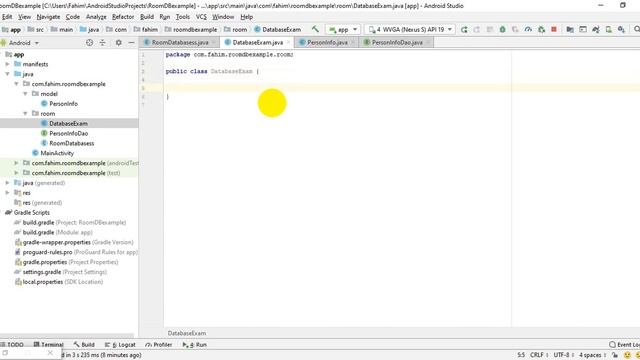This screenshot has width=640, height=360.
Task: Open the Build menu
Action: point(147,17)
